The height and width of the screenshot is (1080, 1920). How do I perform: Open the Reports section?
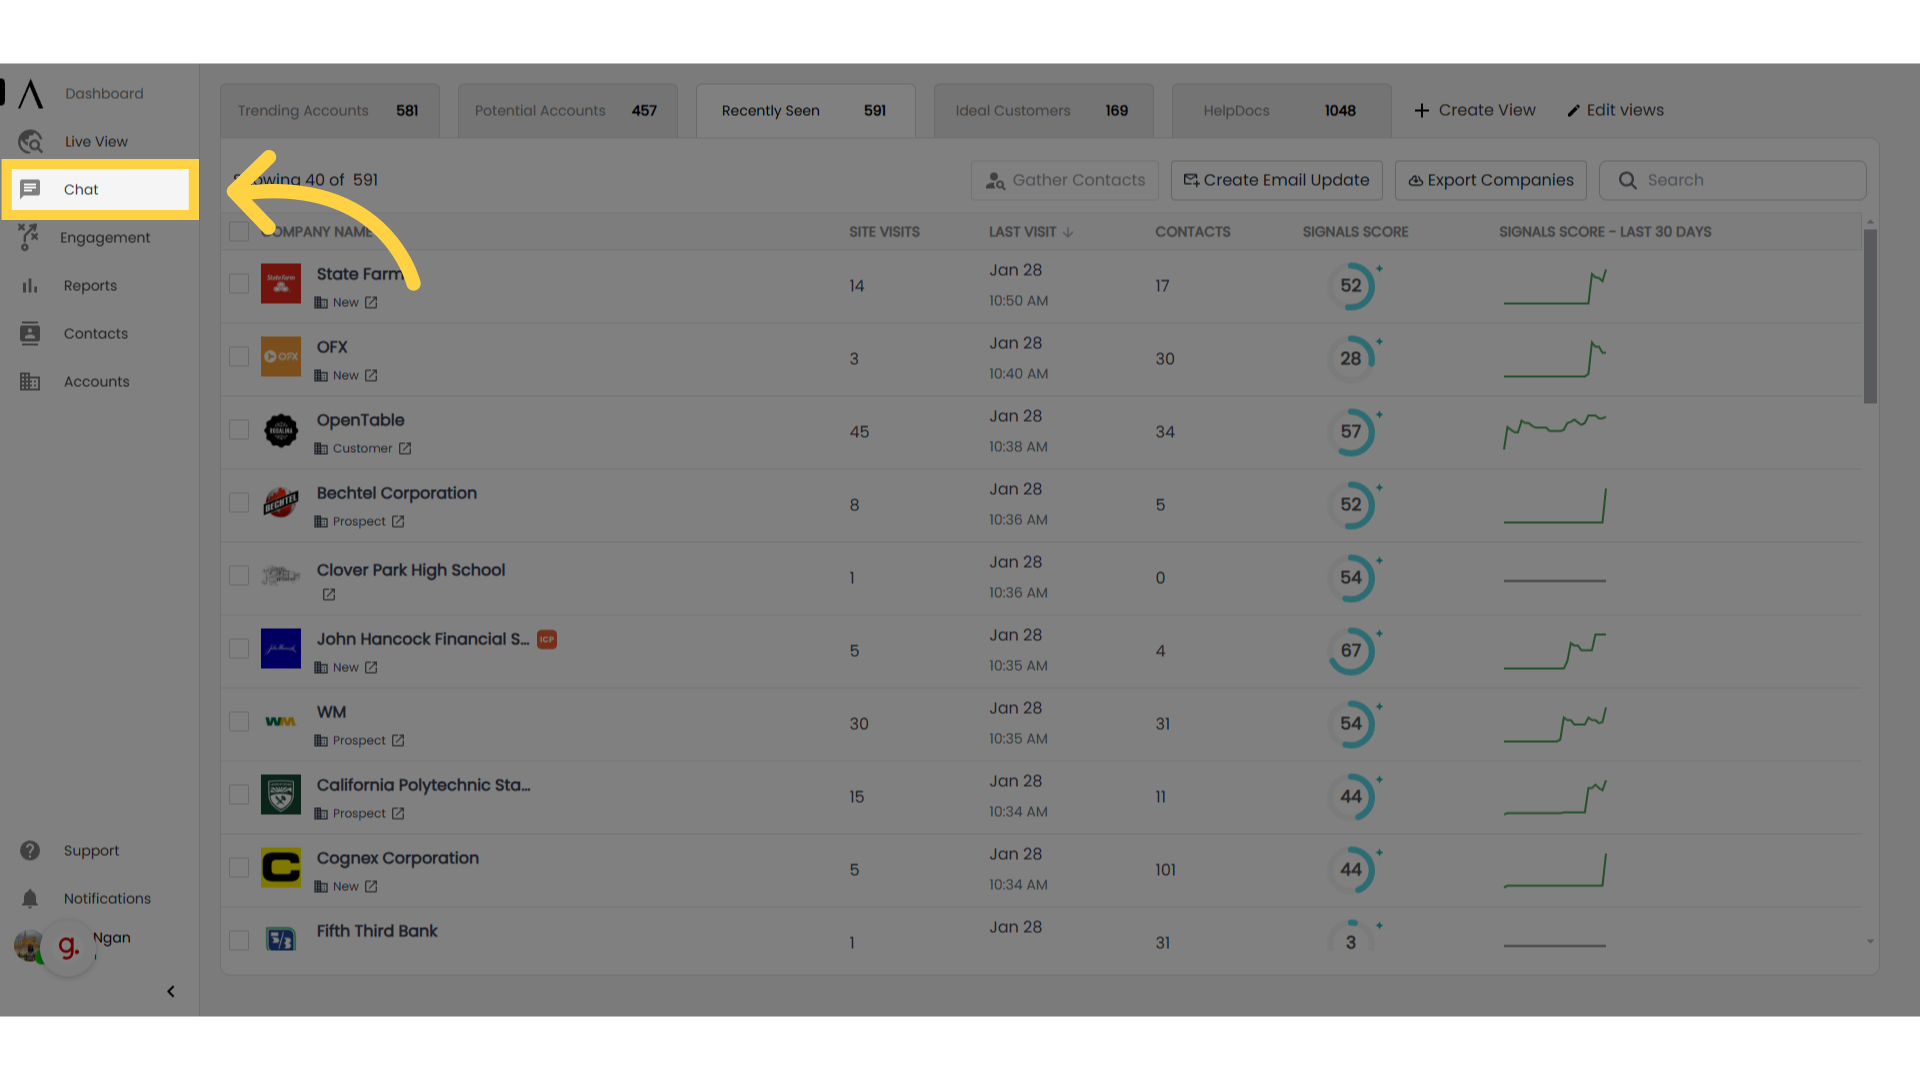coord(89,285)
